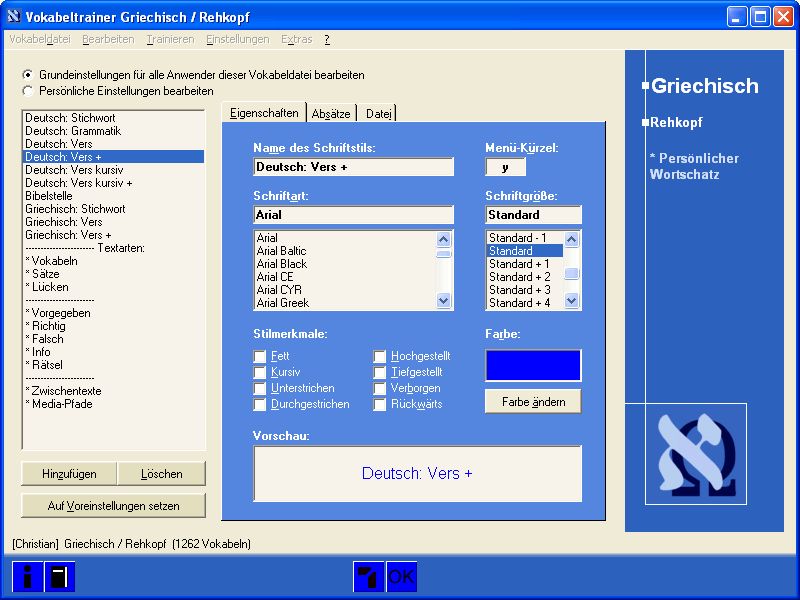Open the Vokabeldatei menu

coord(40,39)
